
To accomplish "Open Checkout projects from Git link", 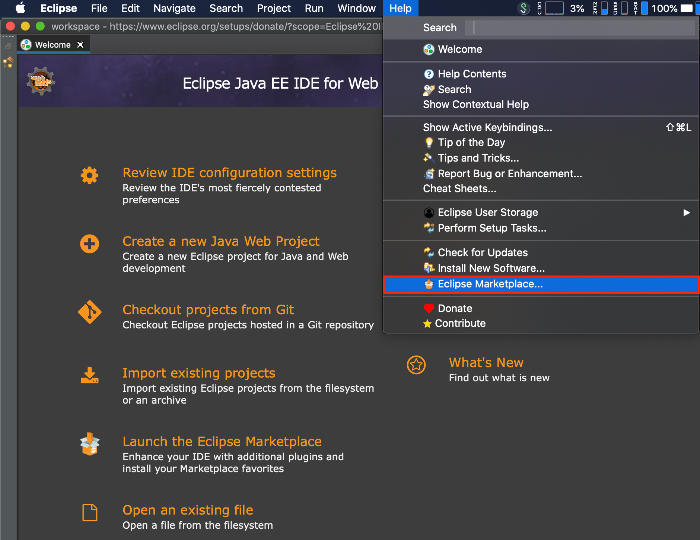I will point(208,310).
